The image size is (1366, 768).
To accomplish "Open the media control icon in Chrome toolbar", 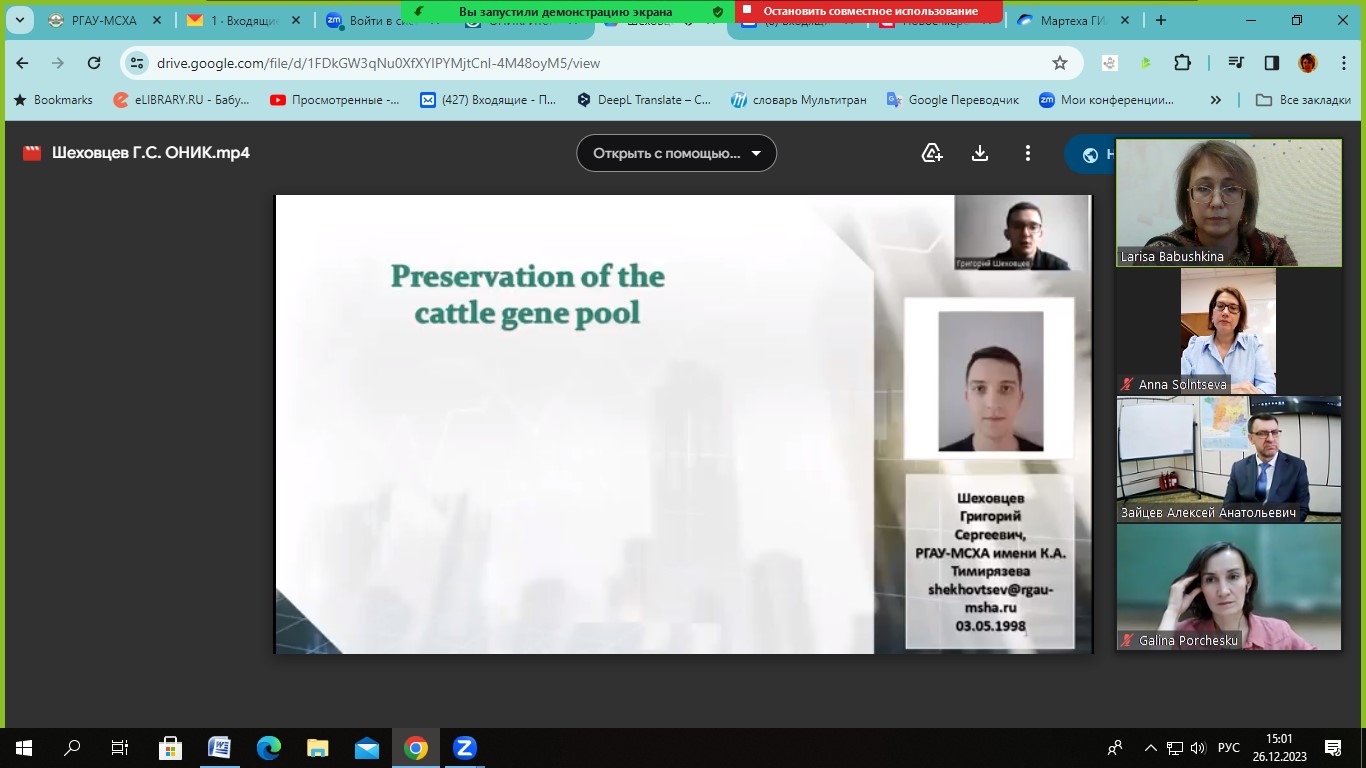I will 1237,63.
